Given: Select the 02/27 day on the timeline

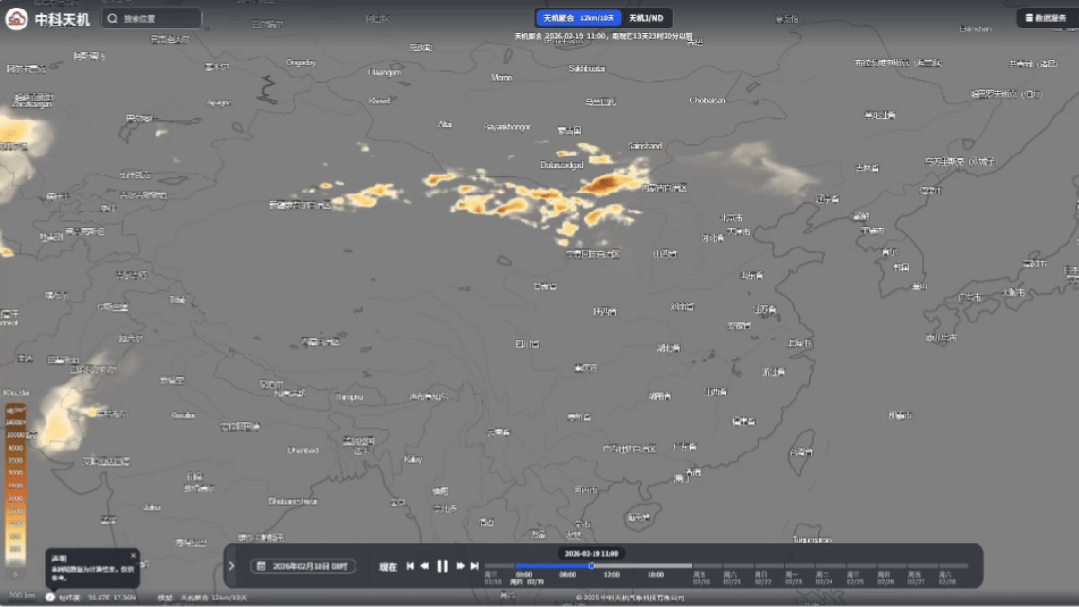Looking at the screenshot, I should coord(916,578).
